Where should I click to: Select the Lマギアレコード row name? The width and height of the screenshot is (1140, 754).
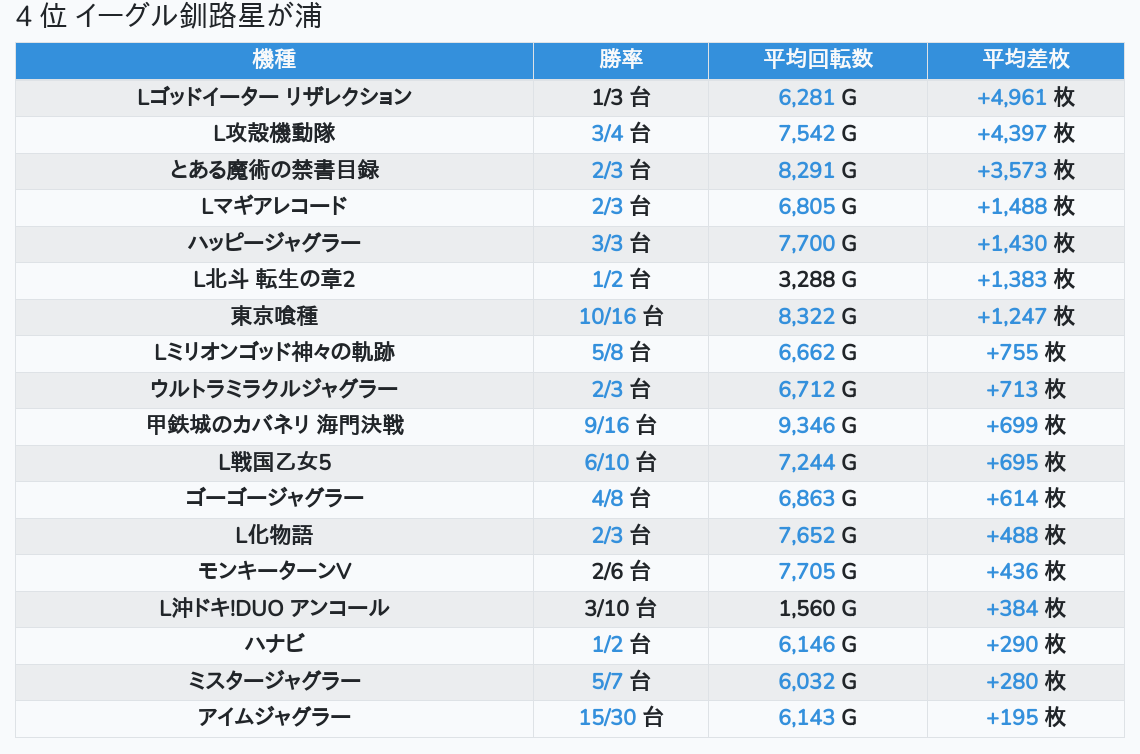coord(274,206)
